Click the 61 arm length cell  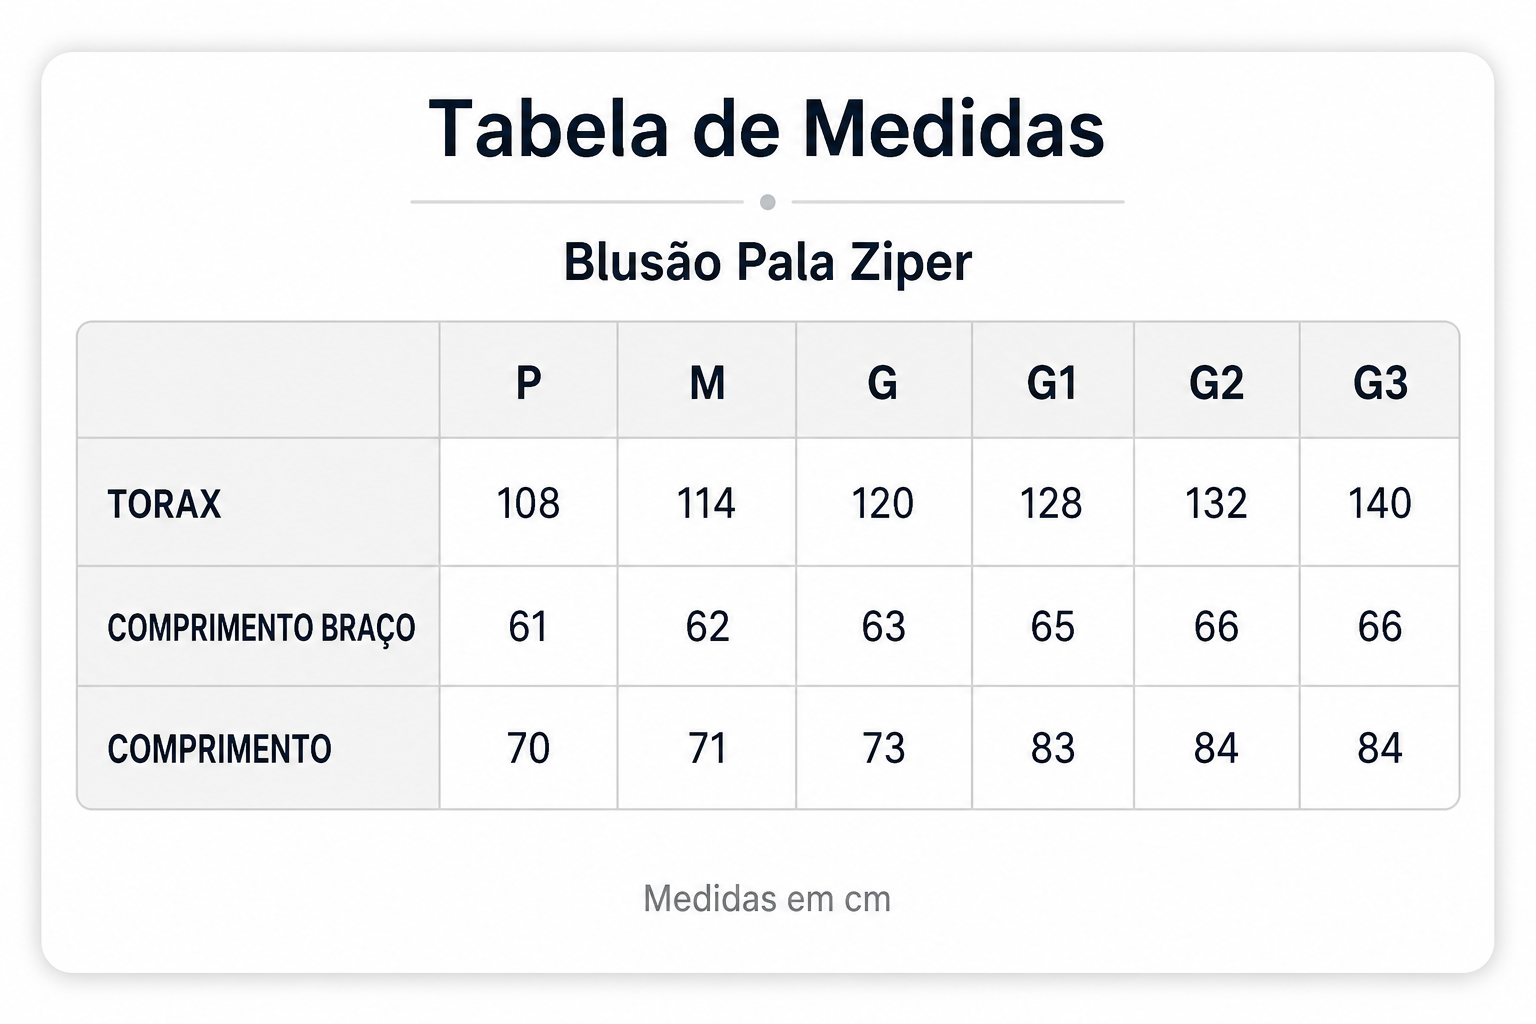[528, 626]
